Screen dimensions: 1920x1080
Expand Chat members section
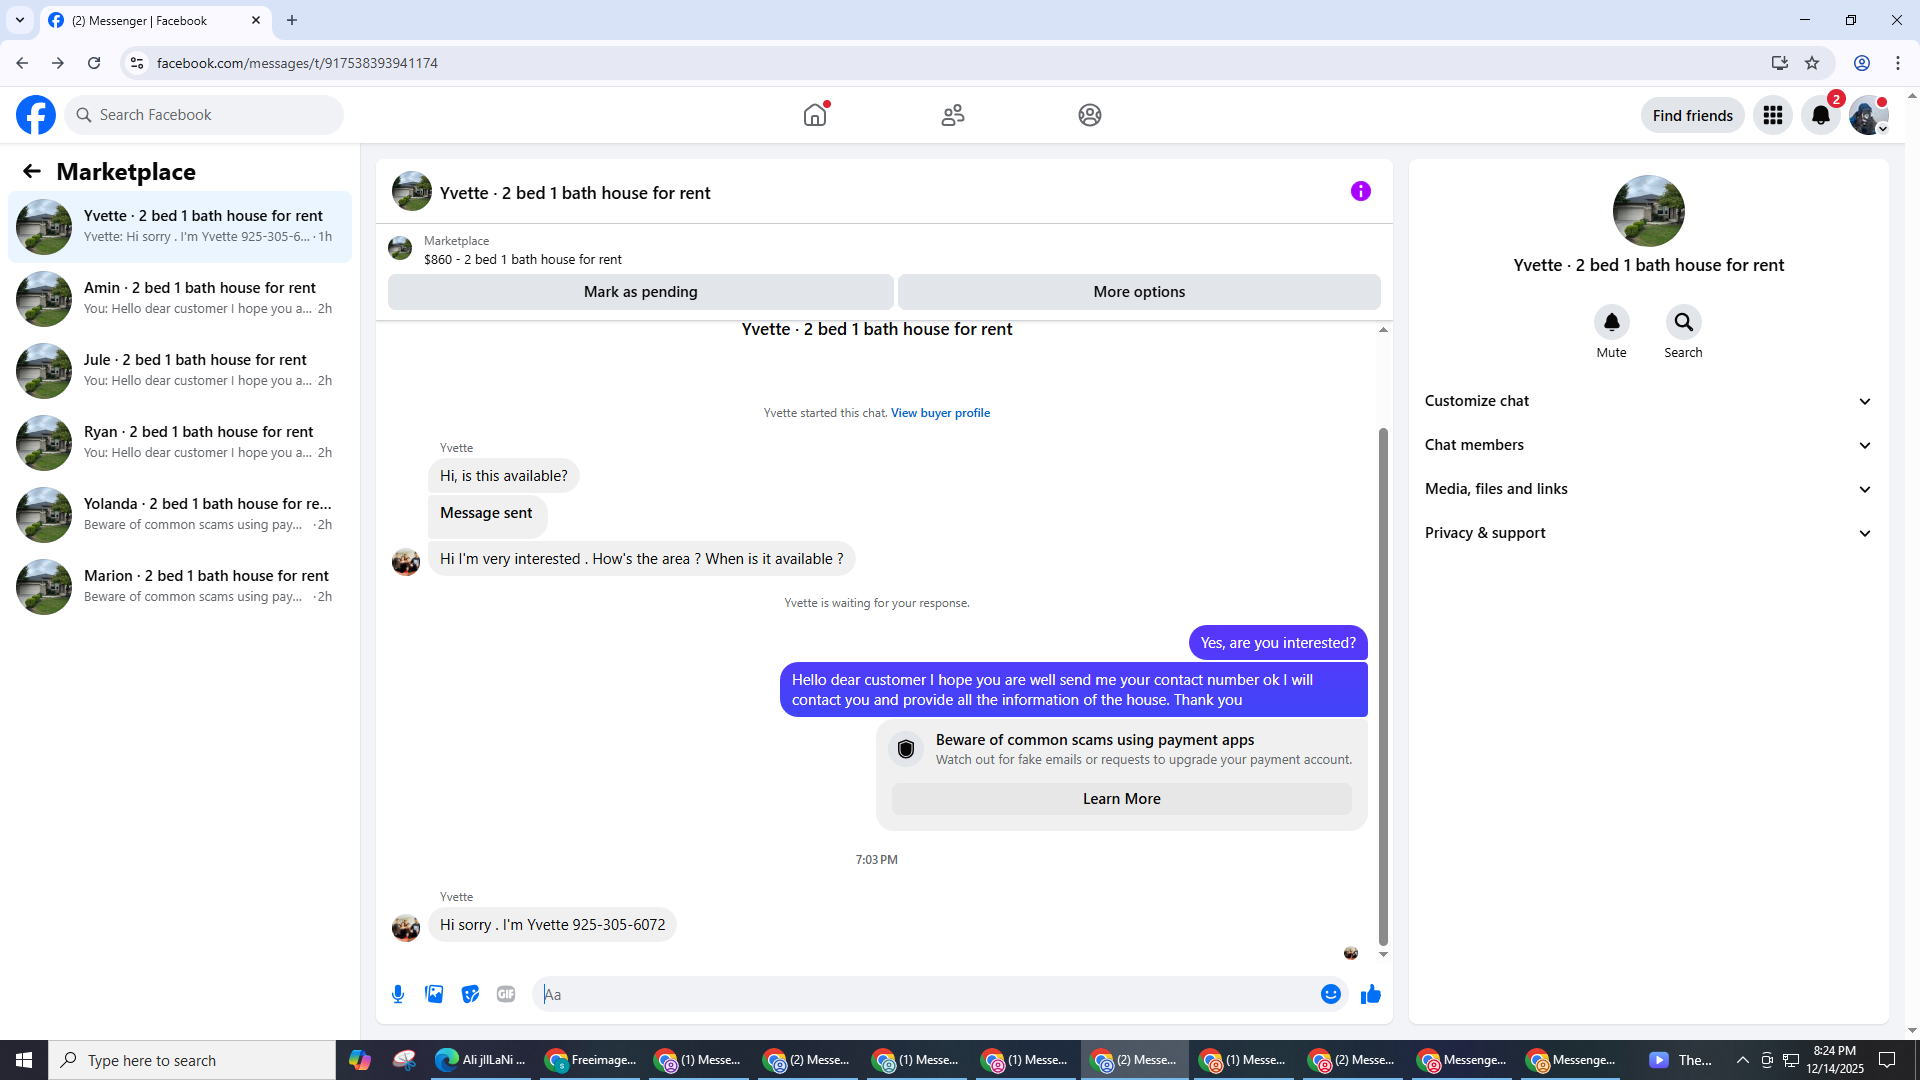click(x=1647, y=445)
